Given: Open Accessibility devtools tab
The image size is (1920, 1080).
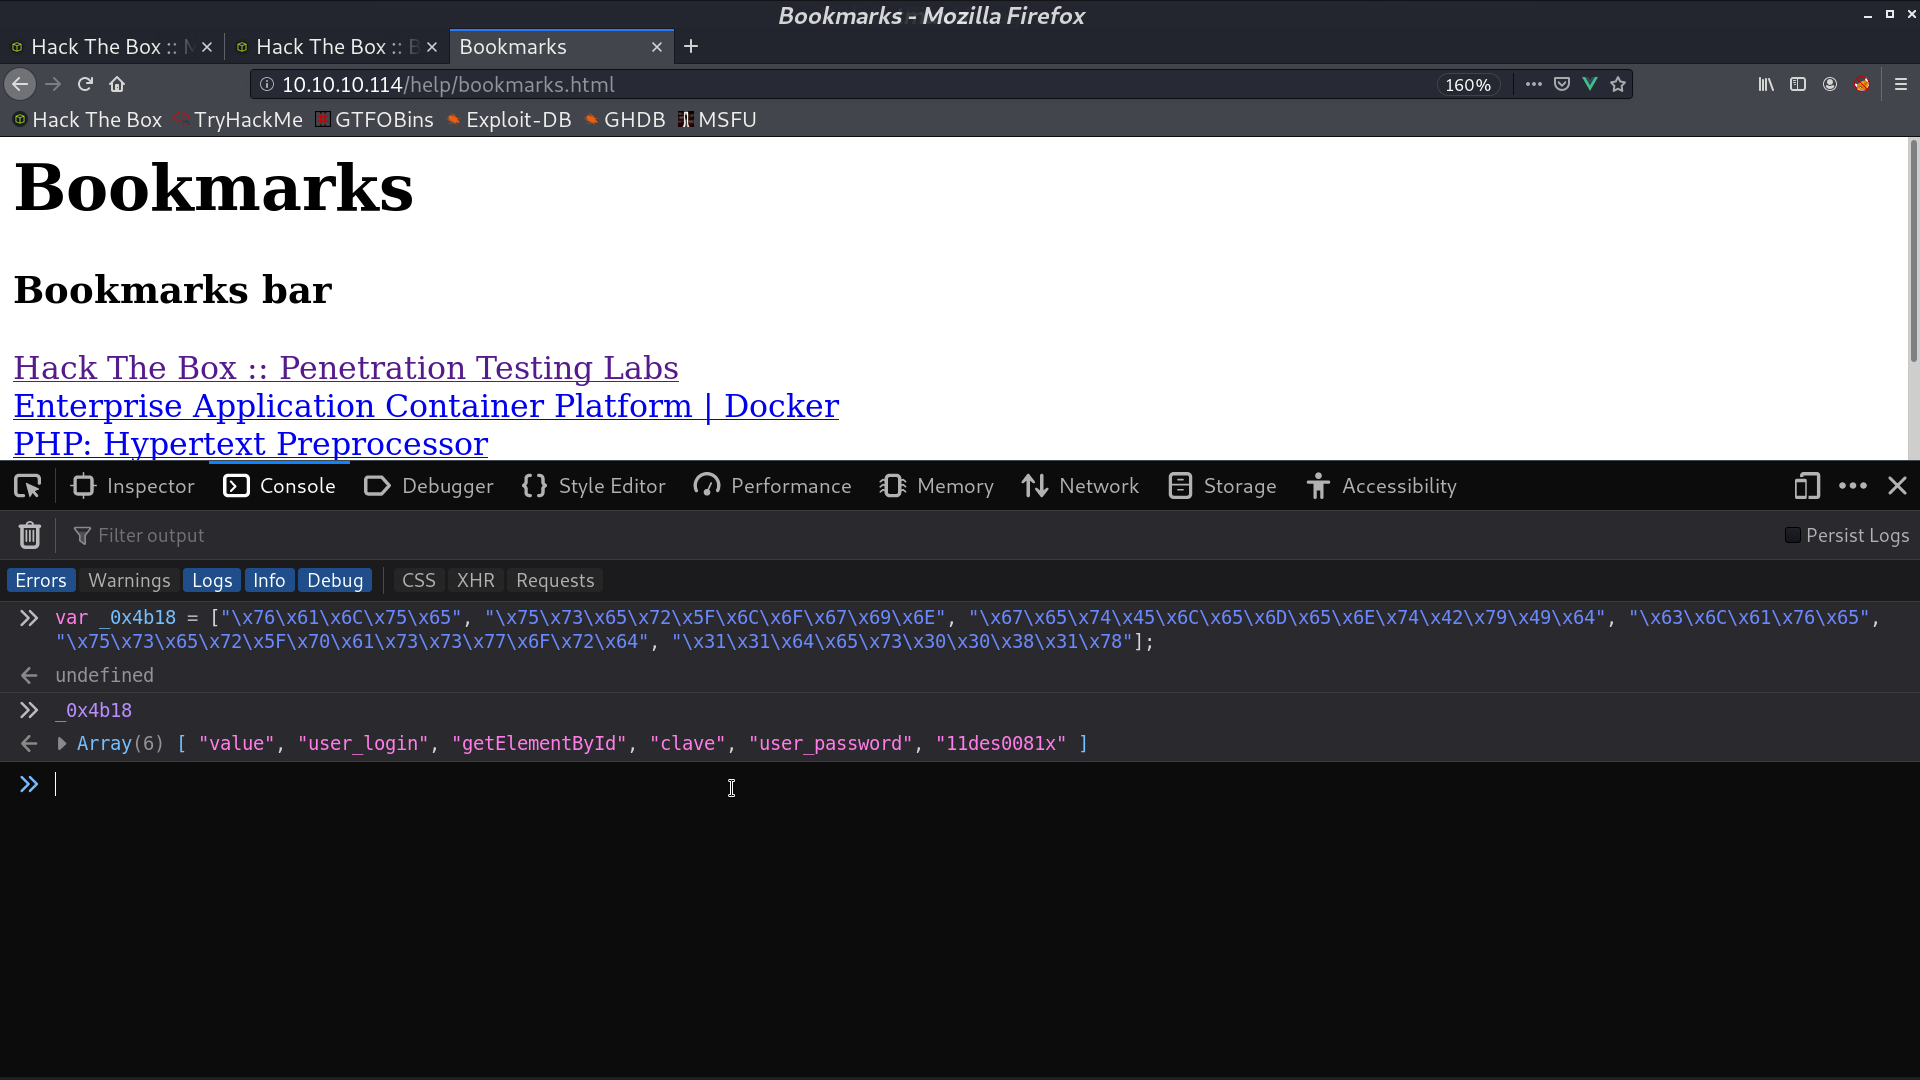Looking at the screenshot, I should coord(1381,486).
